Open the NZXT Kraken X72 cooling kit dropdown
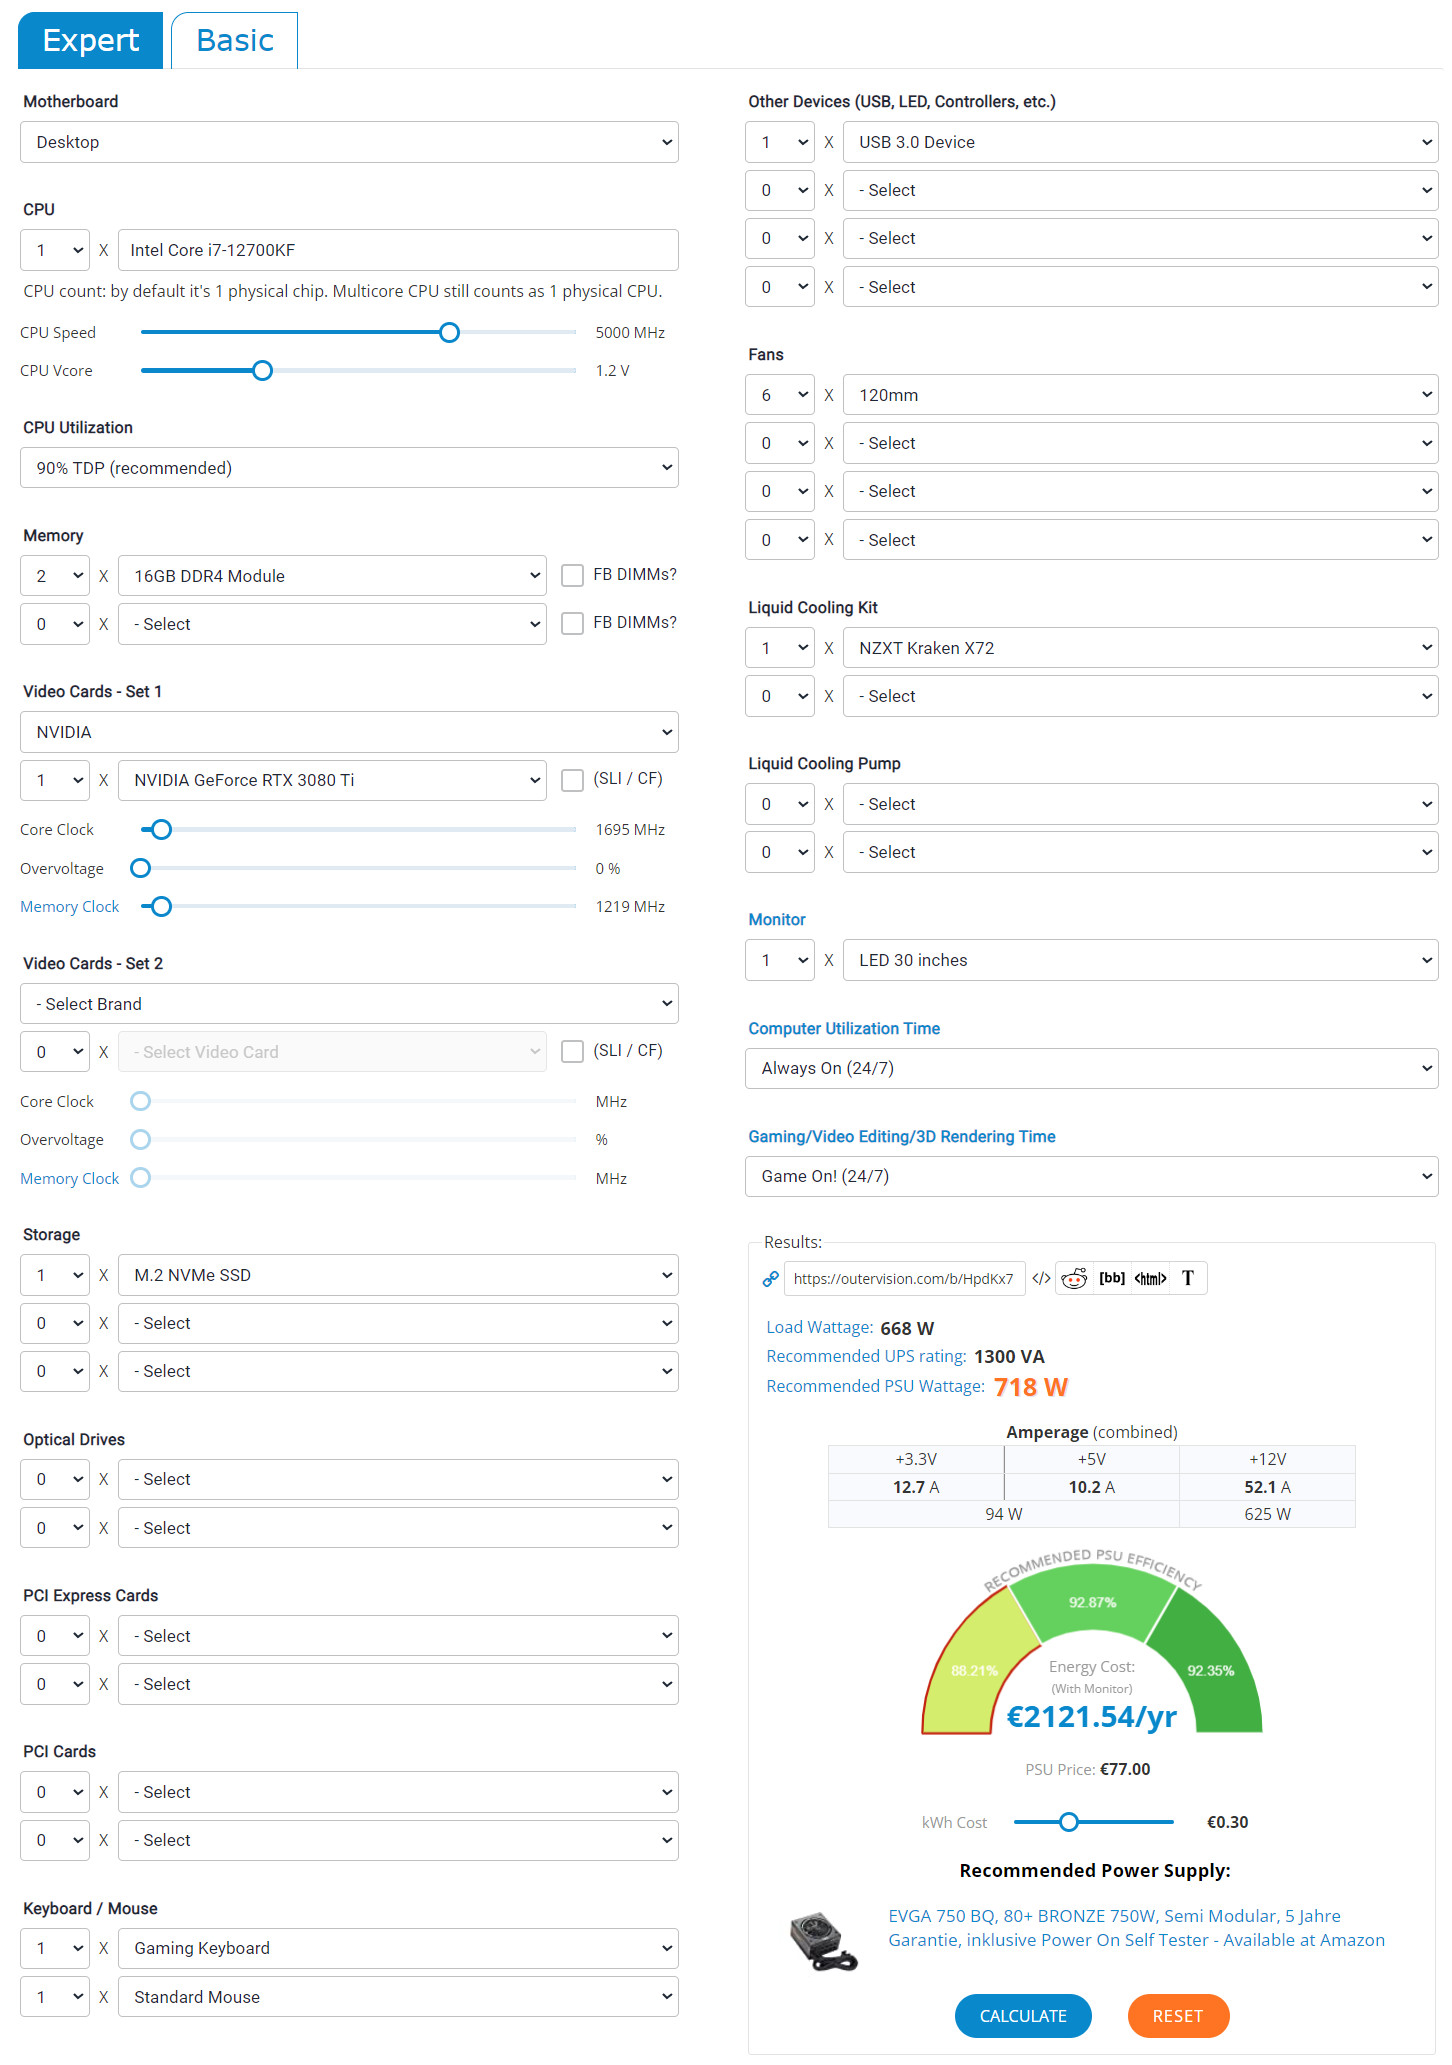Viewport: 1452px width, 2065px height. tap(1140, 648)
